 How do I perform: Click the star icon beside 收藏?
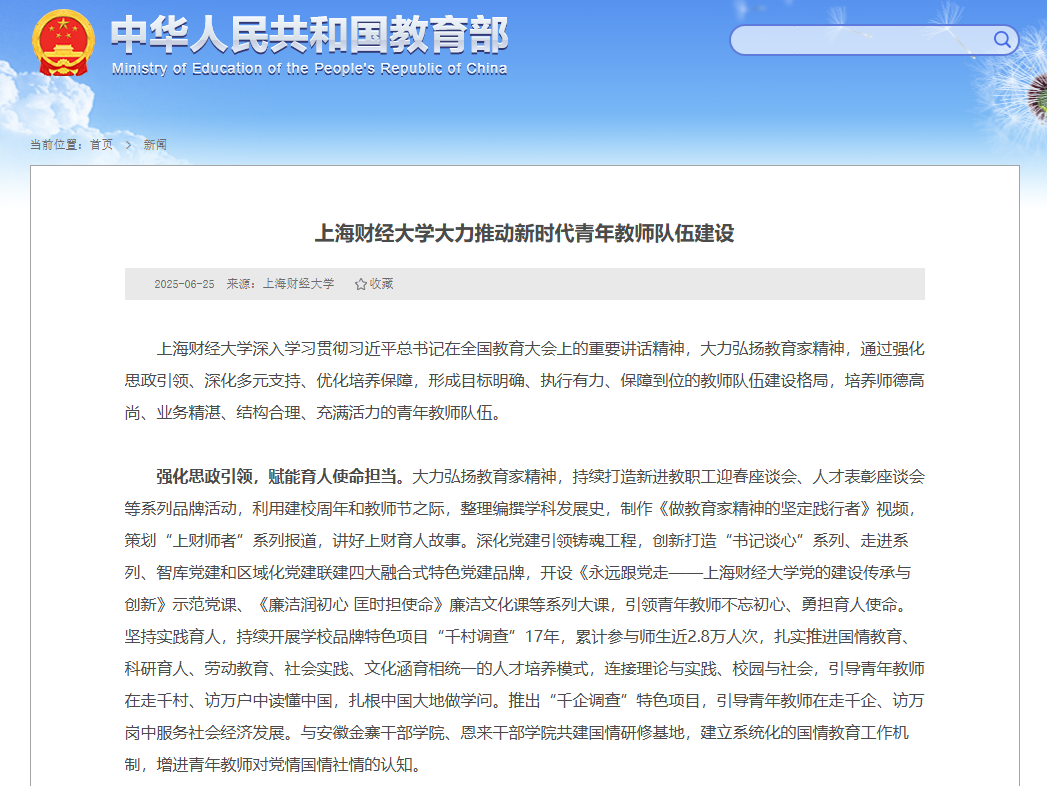(361, 284)
